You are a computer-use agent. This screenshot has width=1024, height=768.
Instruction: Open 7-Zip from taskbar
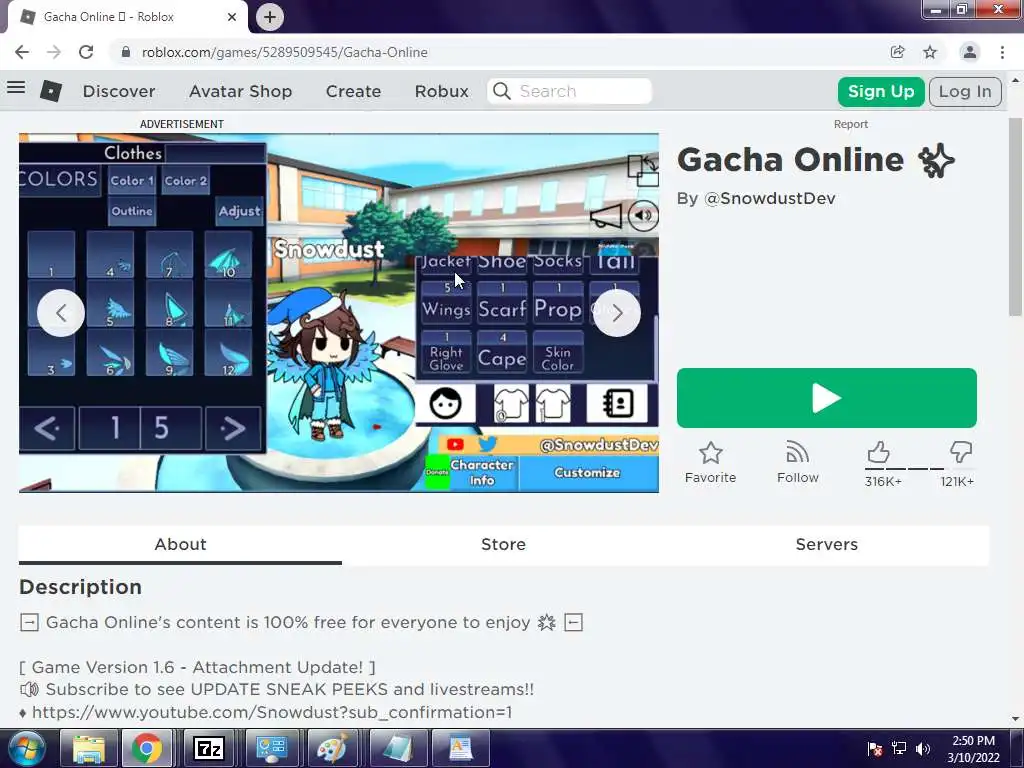(209, 748)
